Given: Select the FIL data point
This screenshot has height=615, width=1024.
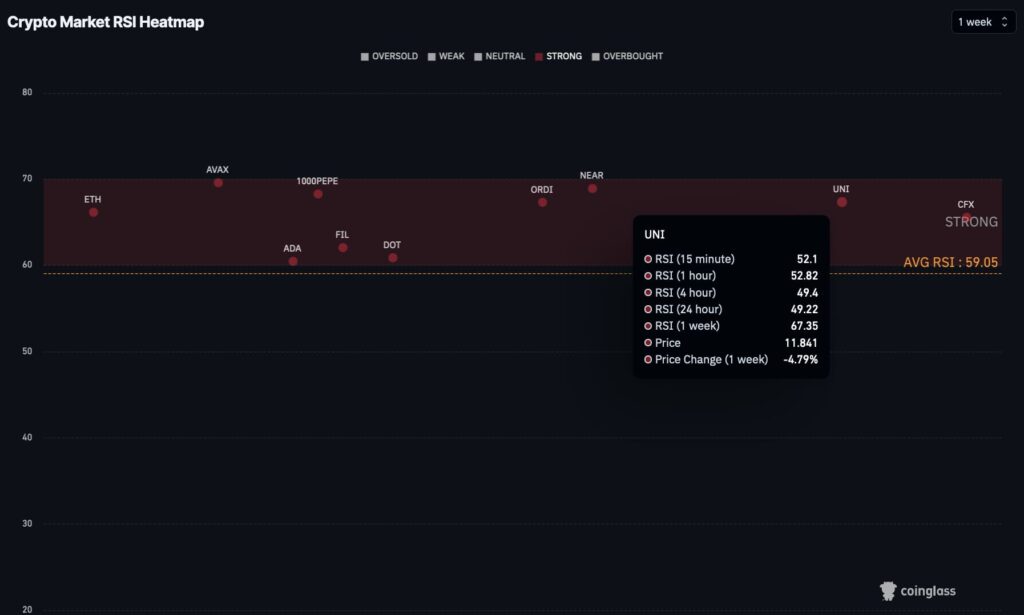Looking at the screenshot, I should (x=343, y=247).
